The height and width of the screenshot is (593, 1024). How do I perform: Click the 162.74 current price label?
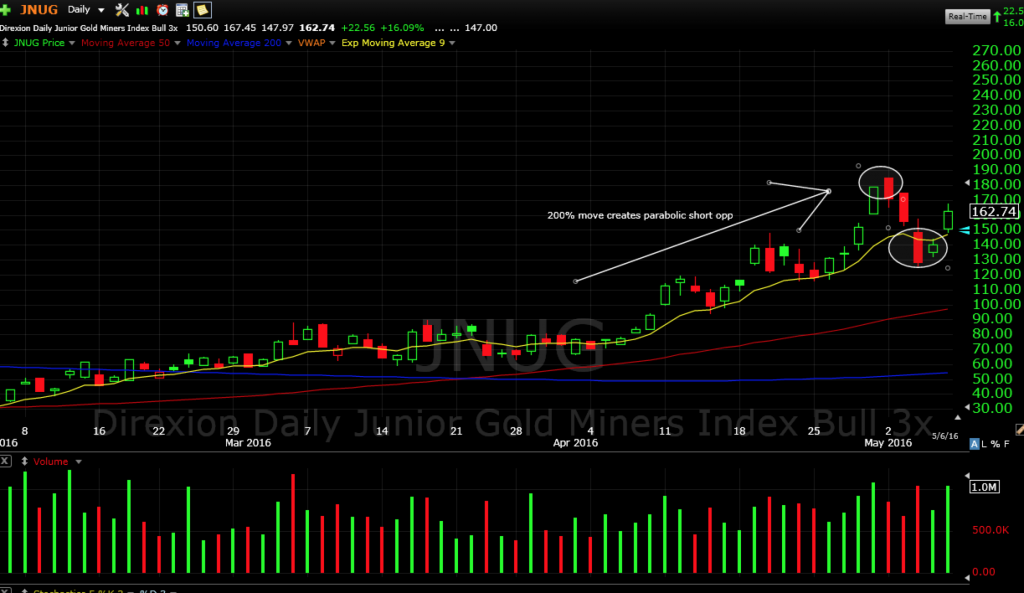(x=994, y=212)
